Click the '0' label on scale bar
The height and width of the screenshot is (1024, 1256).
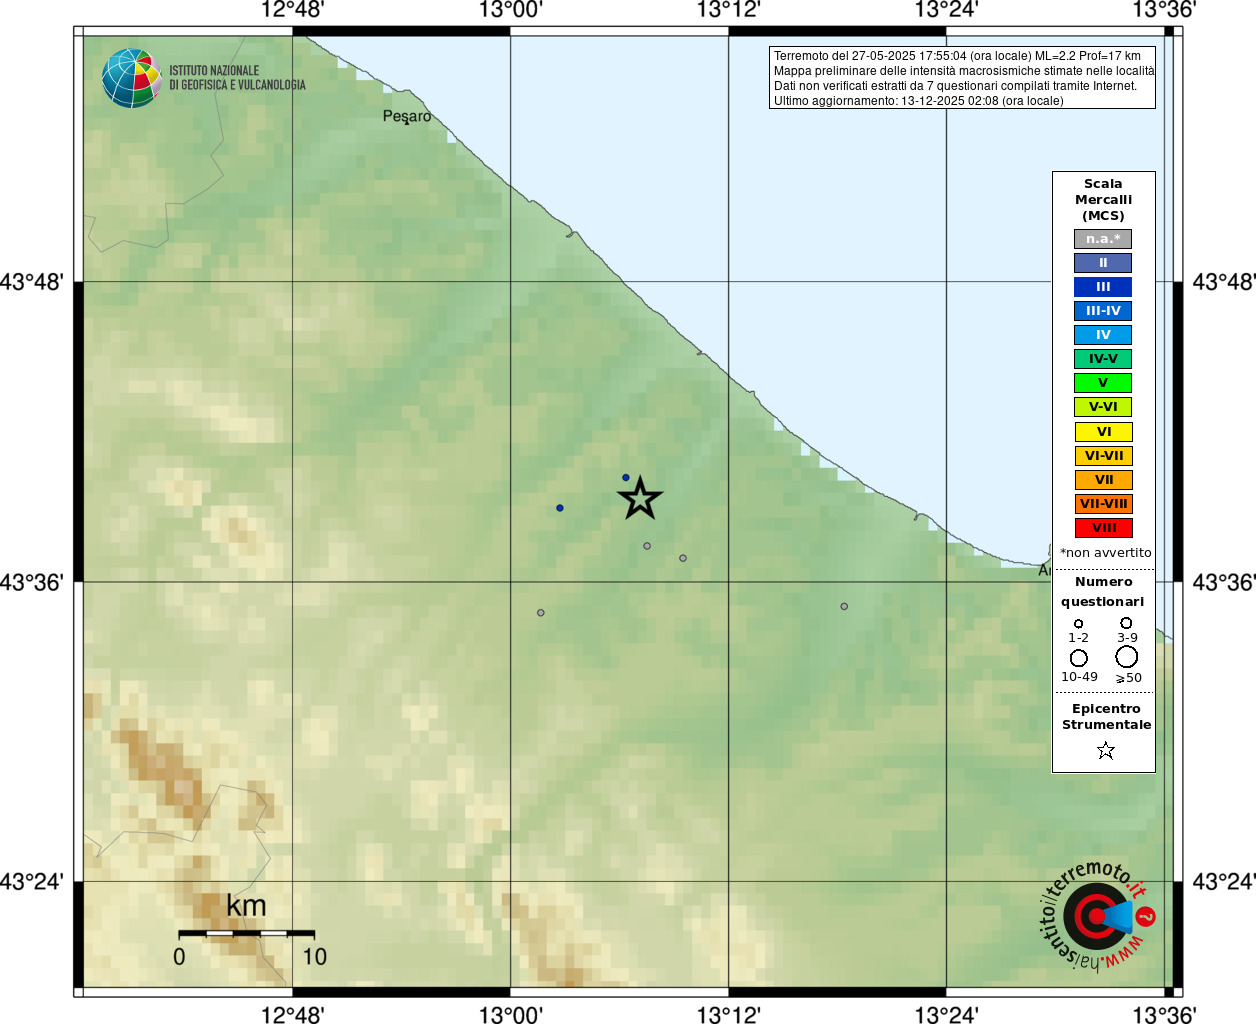[x=179, y=957]
